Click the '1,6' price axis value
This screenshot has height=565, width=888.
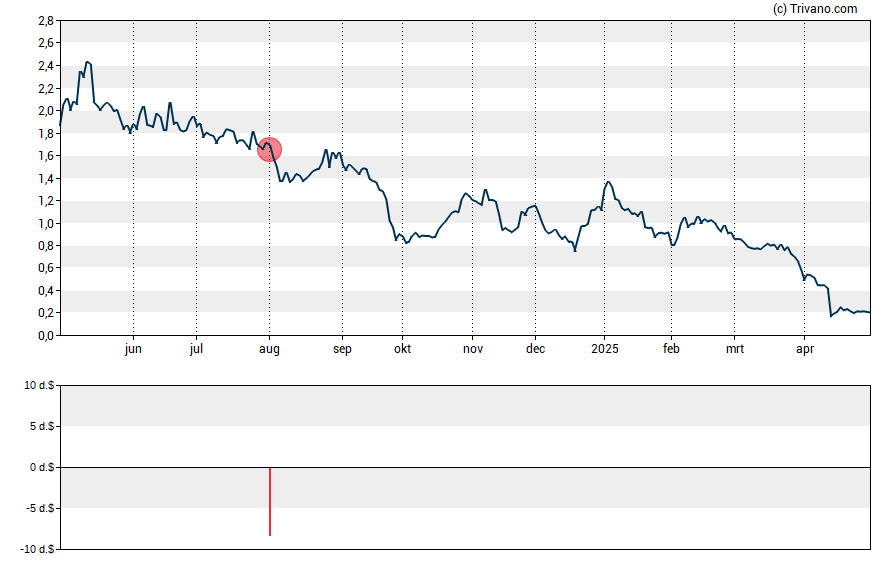(x=46, y=156)
